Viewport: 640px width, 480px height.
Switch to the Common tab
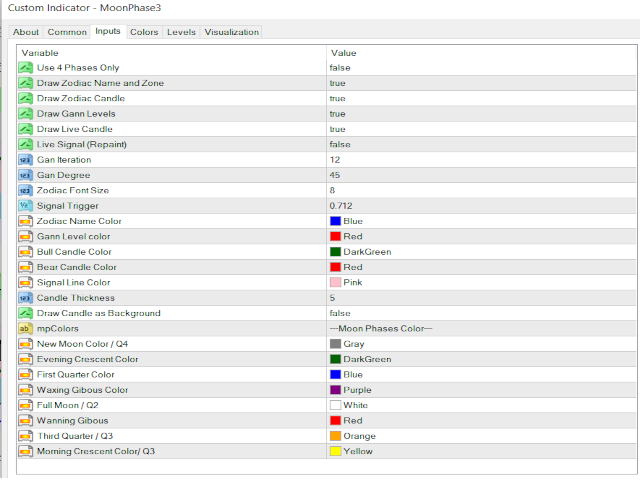coord(67,32)
